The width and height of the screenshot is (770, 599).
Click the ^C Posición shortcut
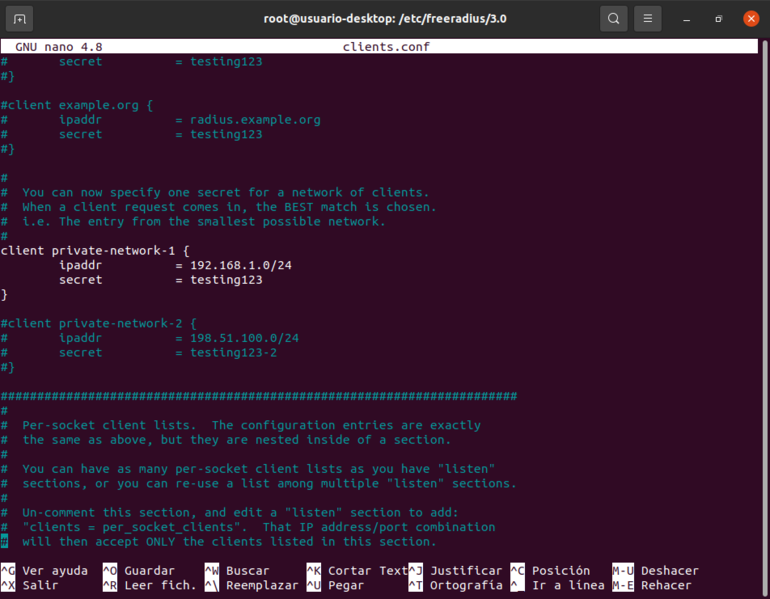[550, 571]
